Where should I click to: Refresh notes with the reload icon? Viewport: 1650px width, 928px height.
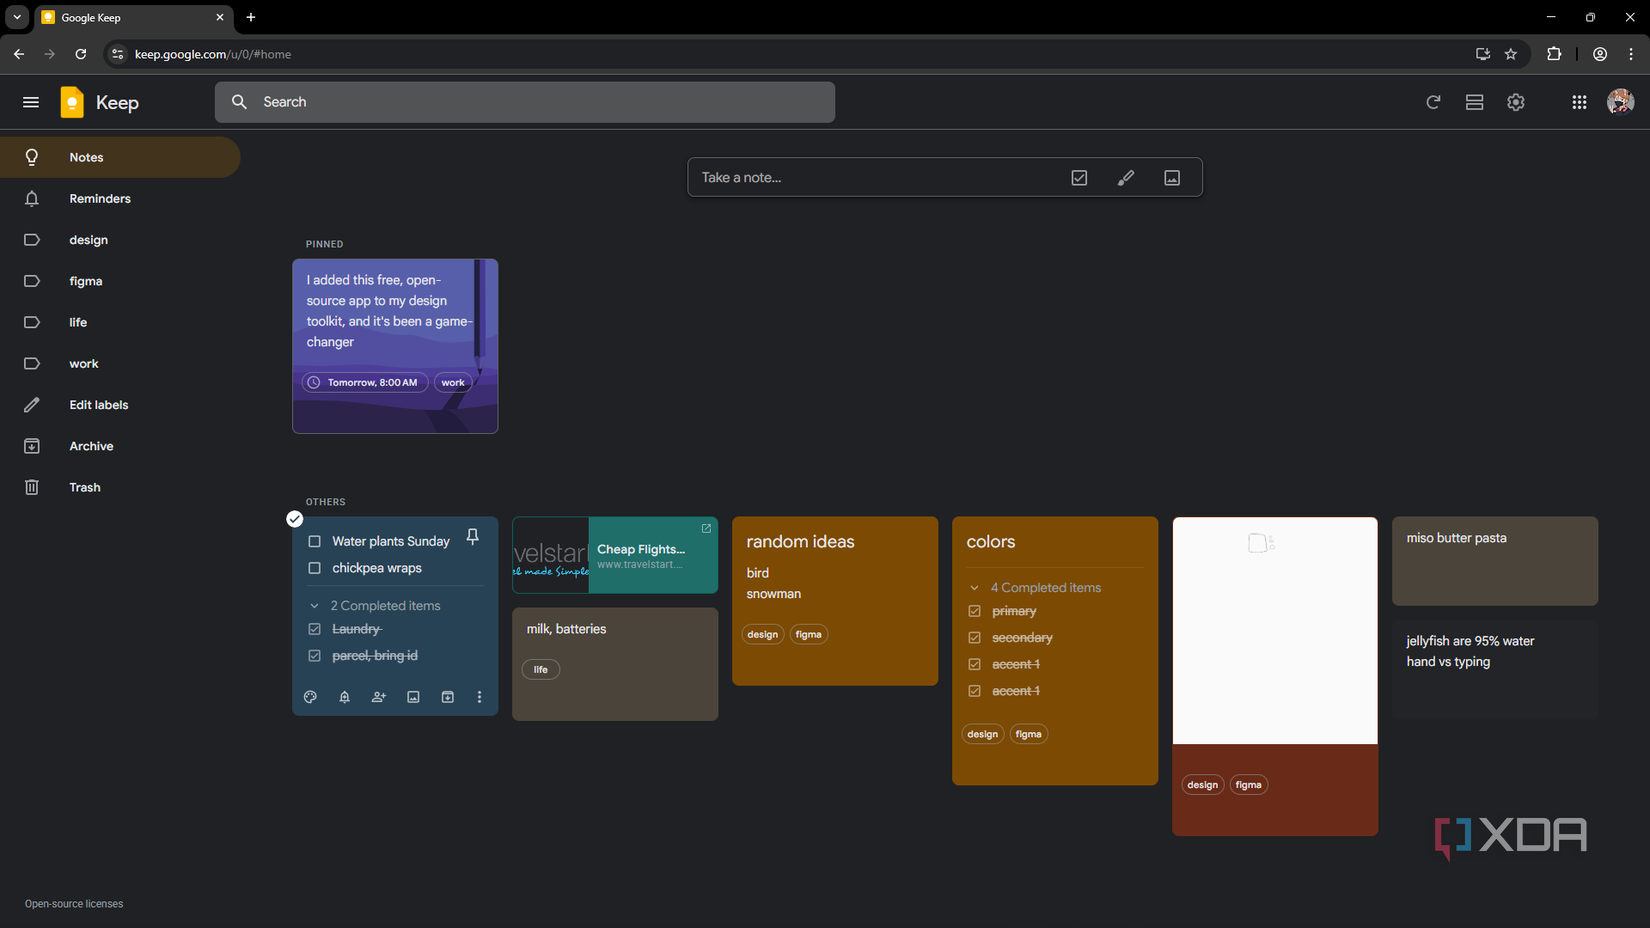[x=1433, y=102]
